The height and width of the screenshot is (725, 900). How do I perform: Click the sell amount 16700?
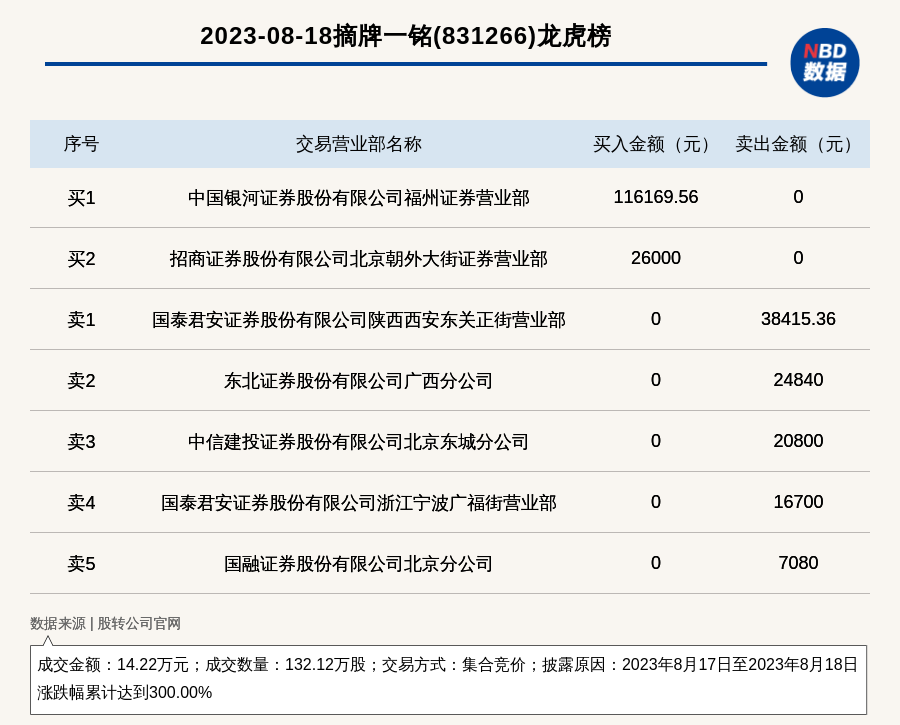click(x=798, y=502)
